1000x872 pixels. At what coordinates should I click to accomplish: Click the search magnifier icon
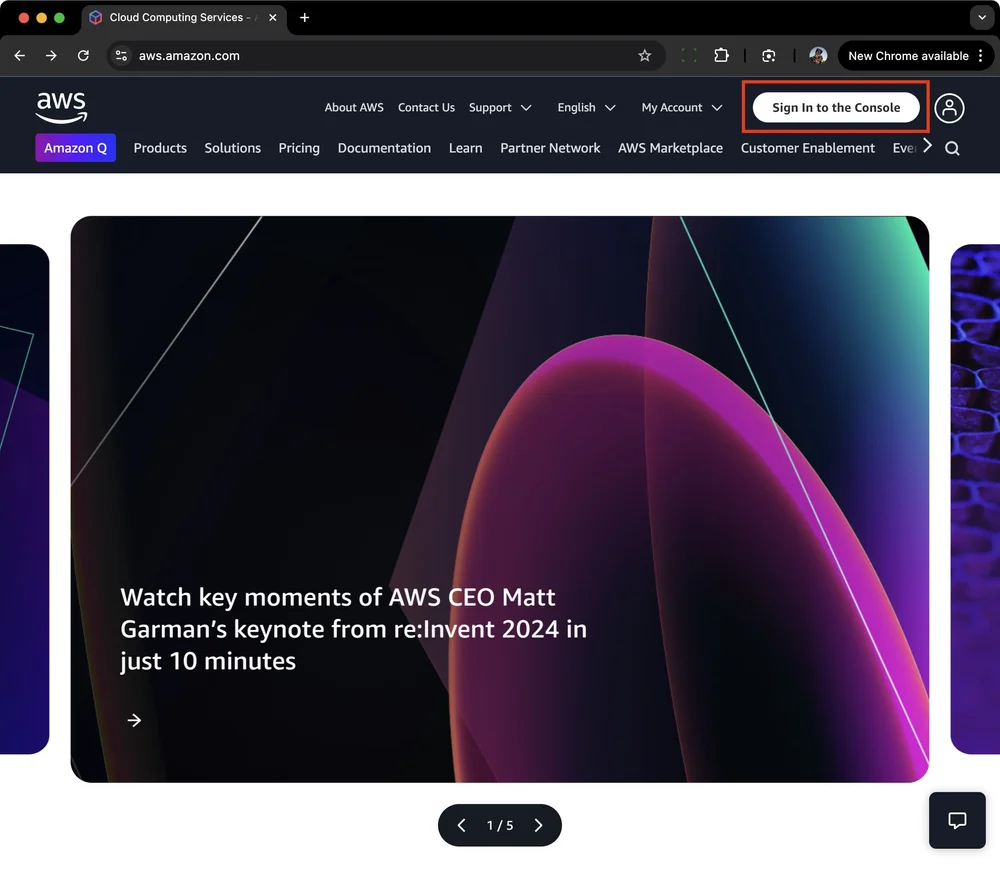pos(952,149)
